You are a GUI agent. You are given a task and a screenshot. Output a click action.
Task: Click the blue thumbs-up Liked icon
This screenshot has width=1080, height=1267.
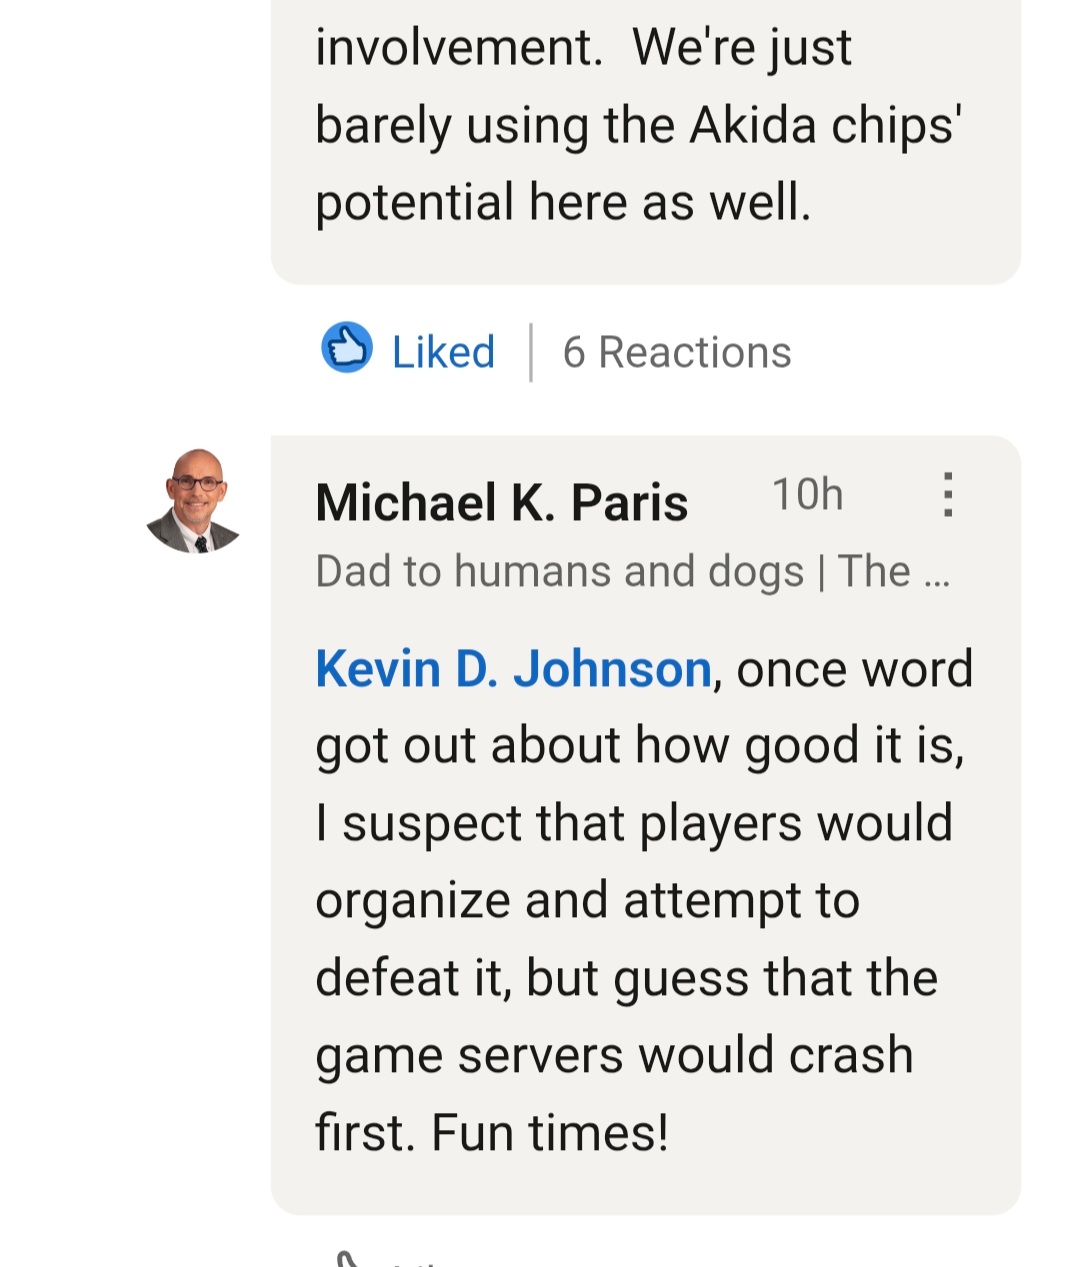(x=347, y=349)
